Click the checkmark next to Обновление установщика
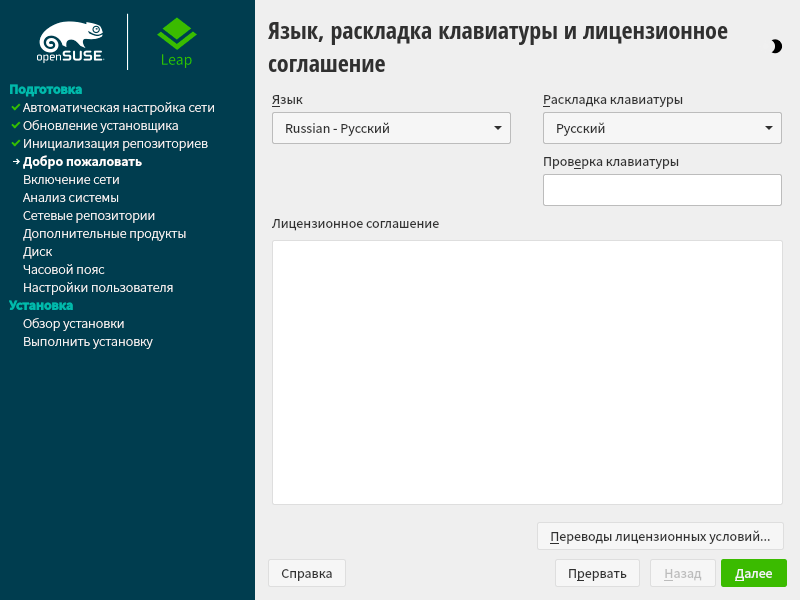Viewport: 800px width, 600px height. click(15, 125)
